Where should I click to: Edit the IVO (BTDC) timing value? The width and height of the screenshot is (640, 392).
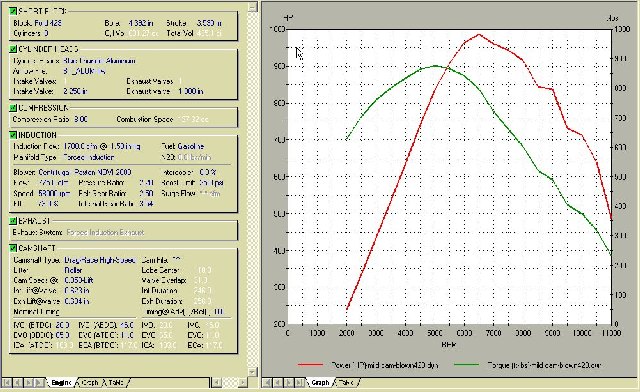[62, 325]
